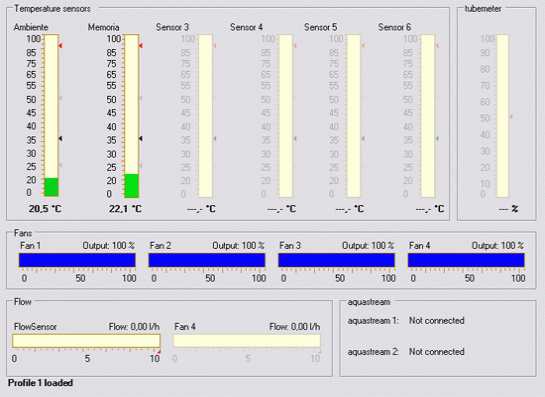Click the Ambiente 20,5 °C reading
The height and width of the screenshot is (397, 545).
coord(45,209)
